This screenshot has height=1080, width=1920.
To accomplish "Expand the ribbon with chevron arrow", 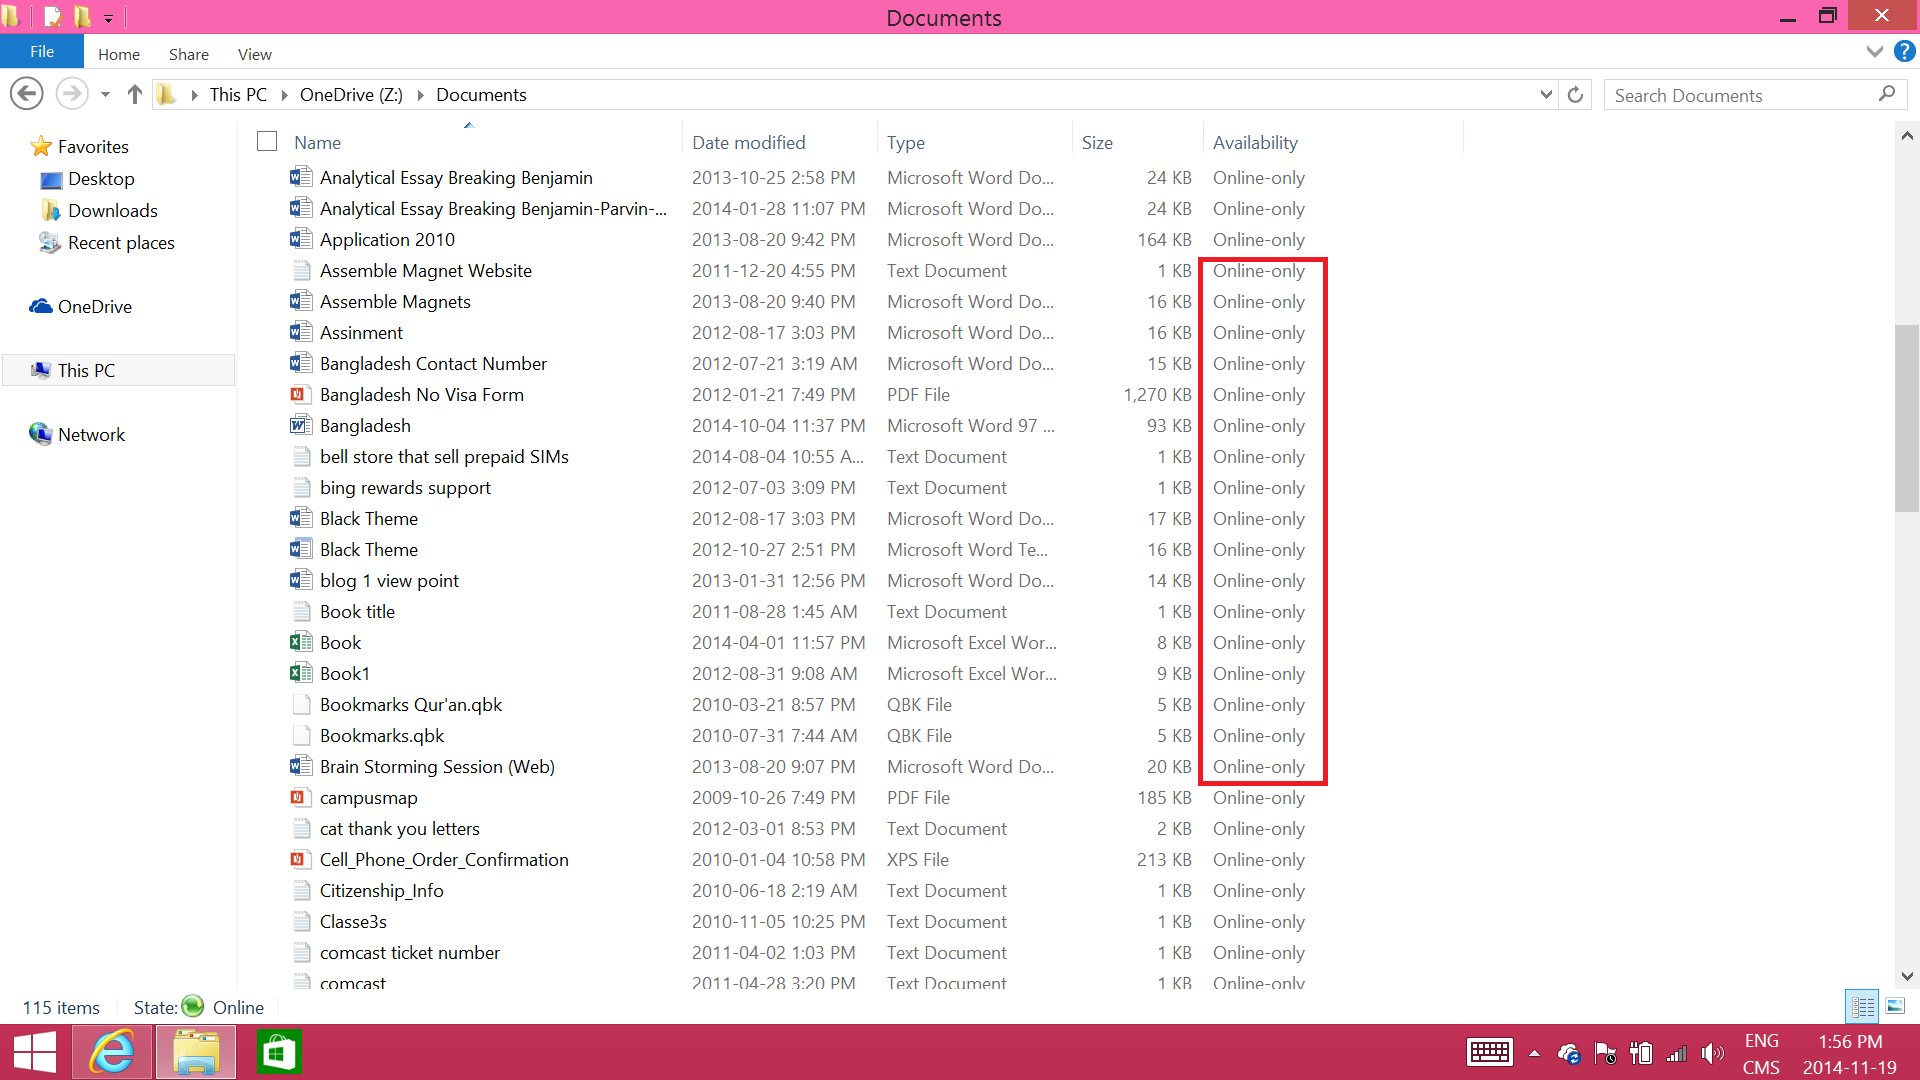I will point(1874,51).
